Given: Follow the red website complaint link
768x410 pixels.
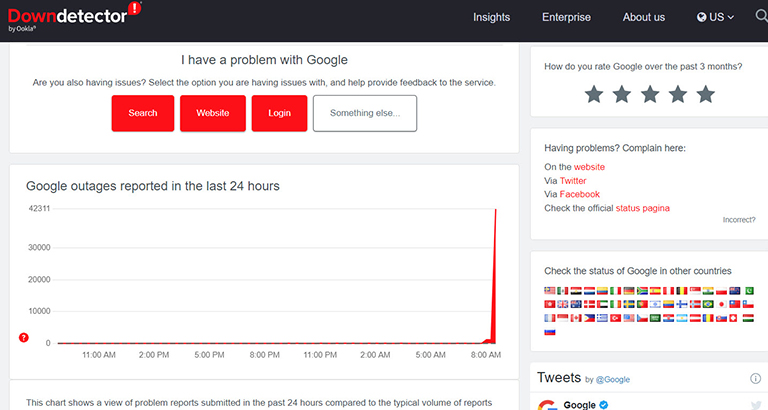Looking at the screenshot, I should [589, 167].
